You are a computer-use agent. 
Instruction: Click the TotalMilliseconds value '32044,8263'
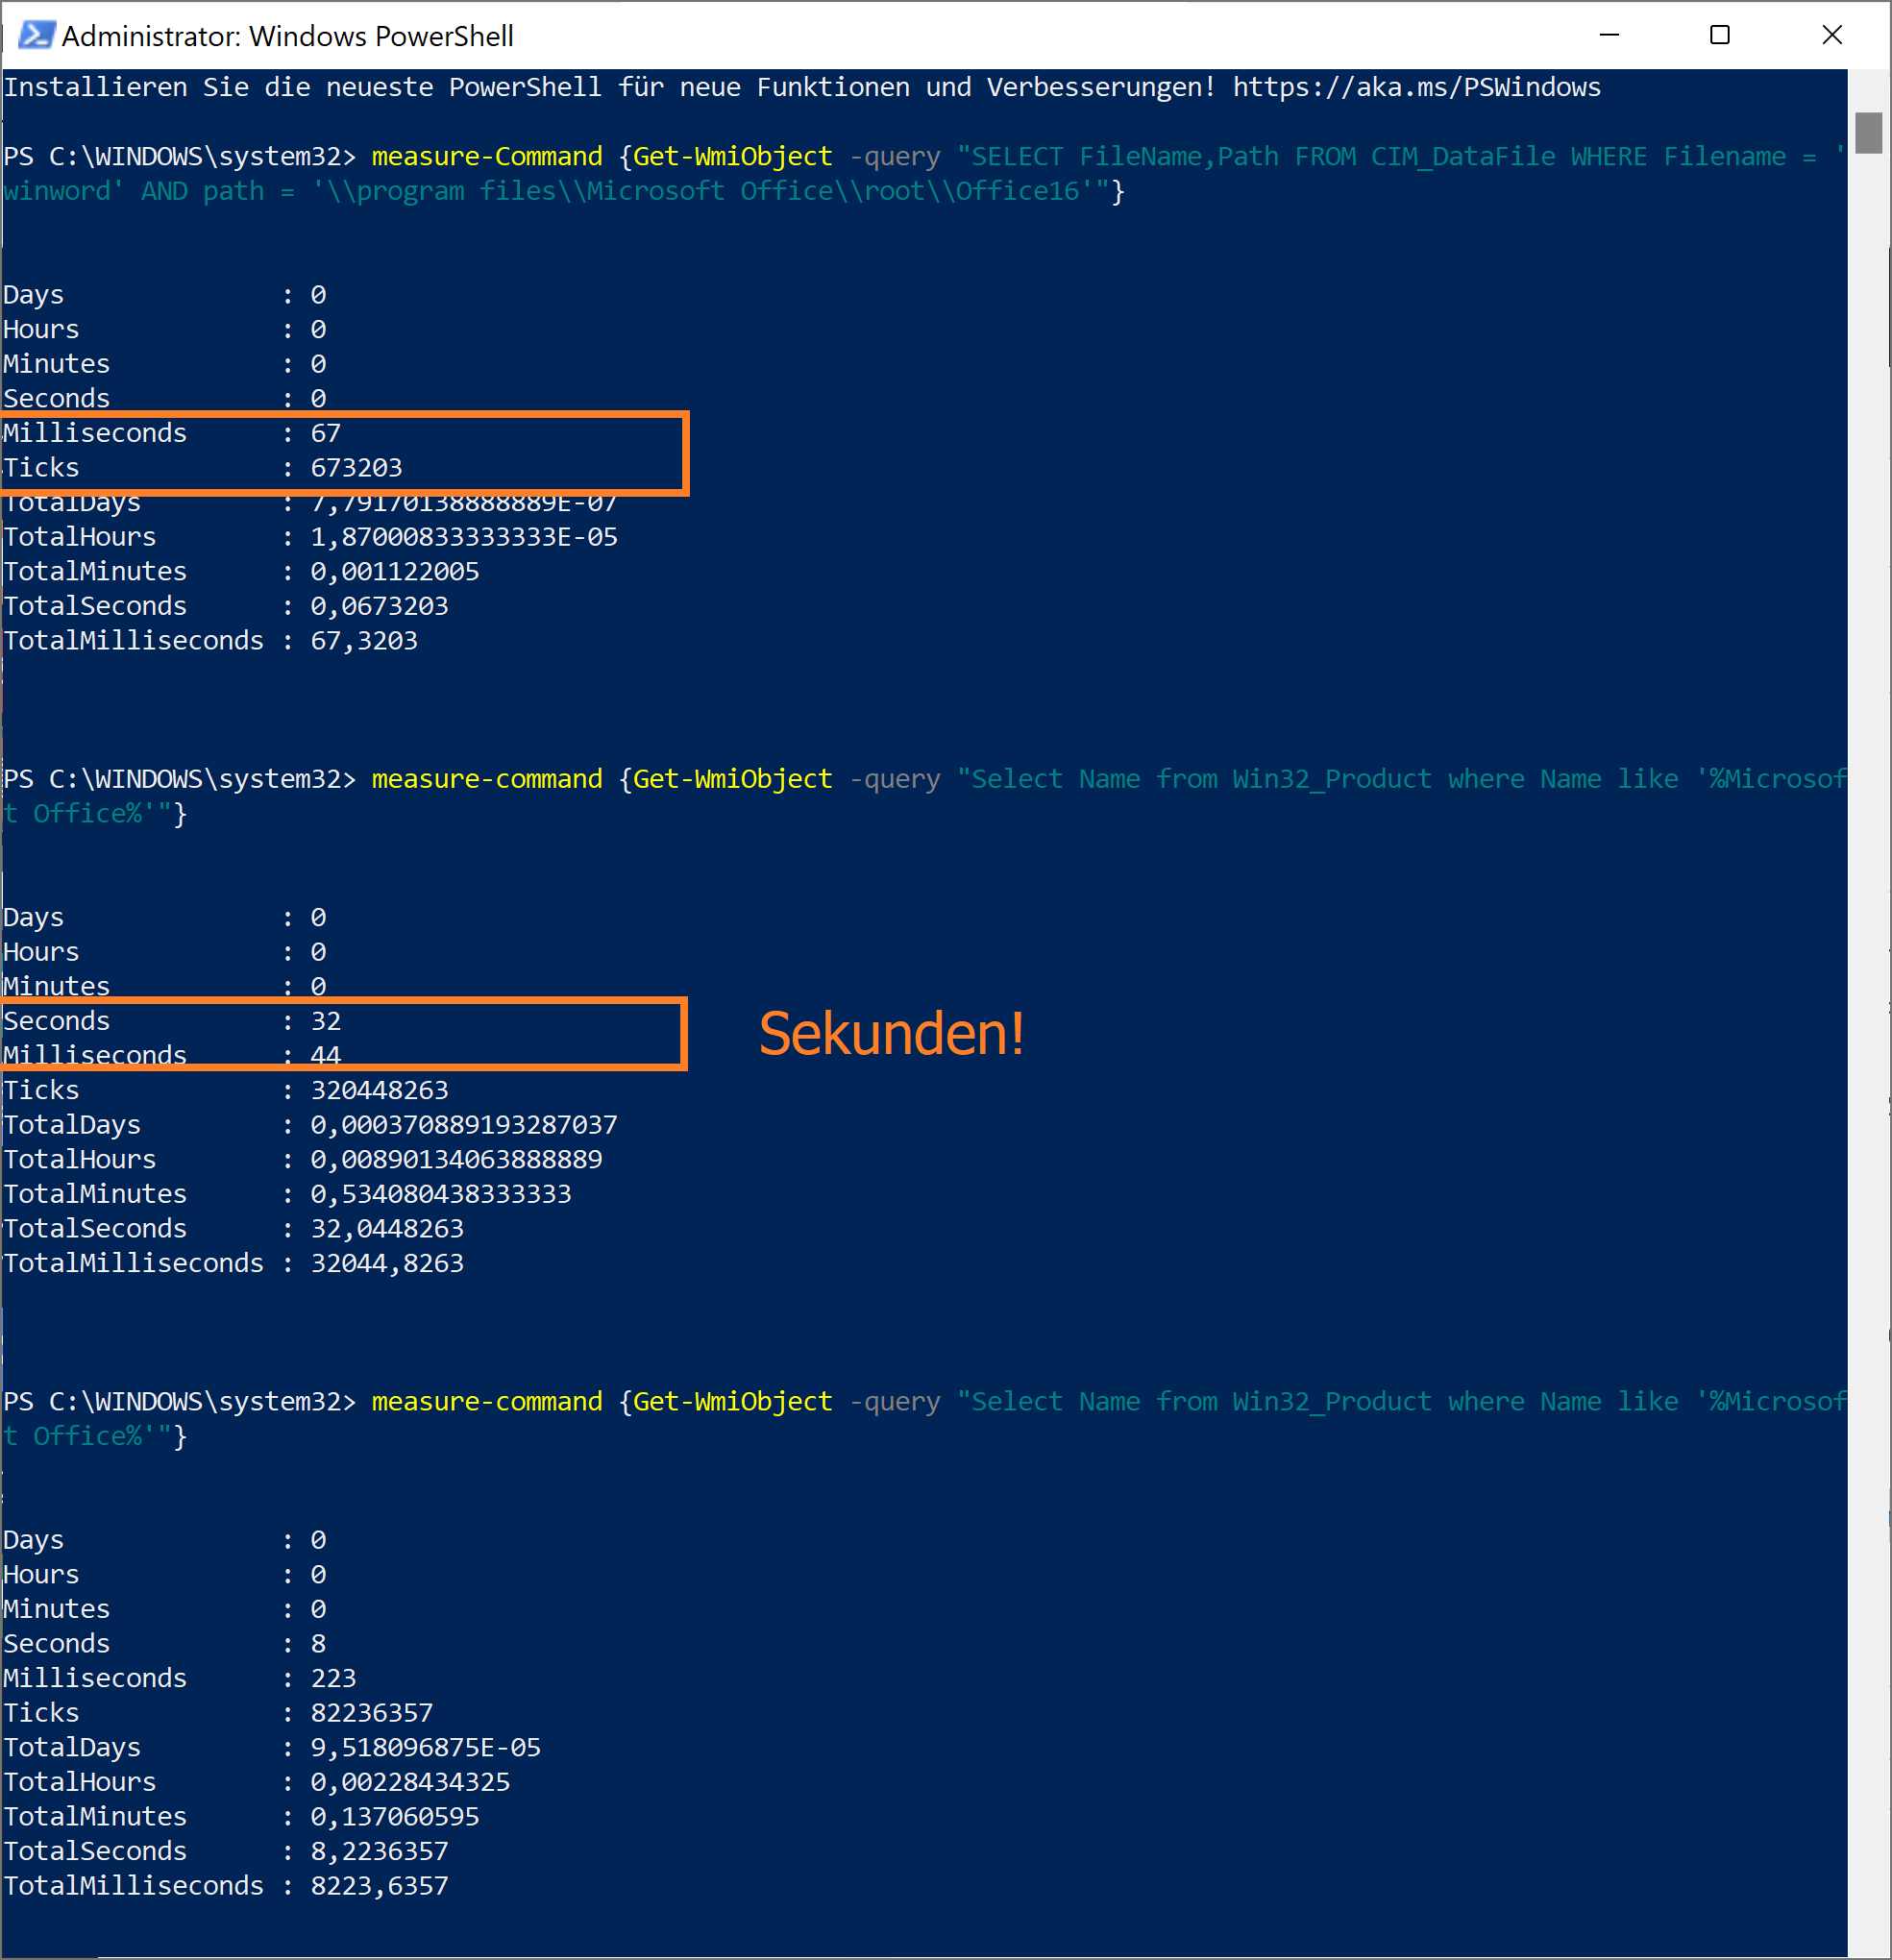point(387,1263)
